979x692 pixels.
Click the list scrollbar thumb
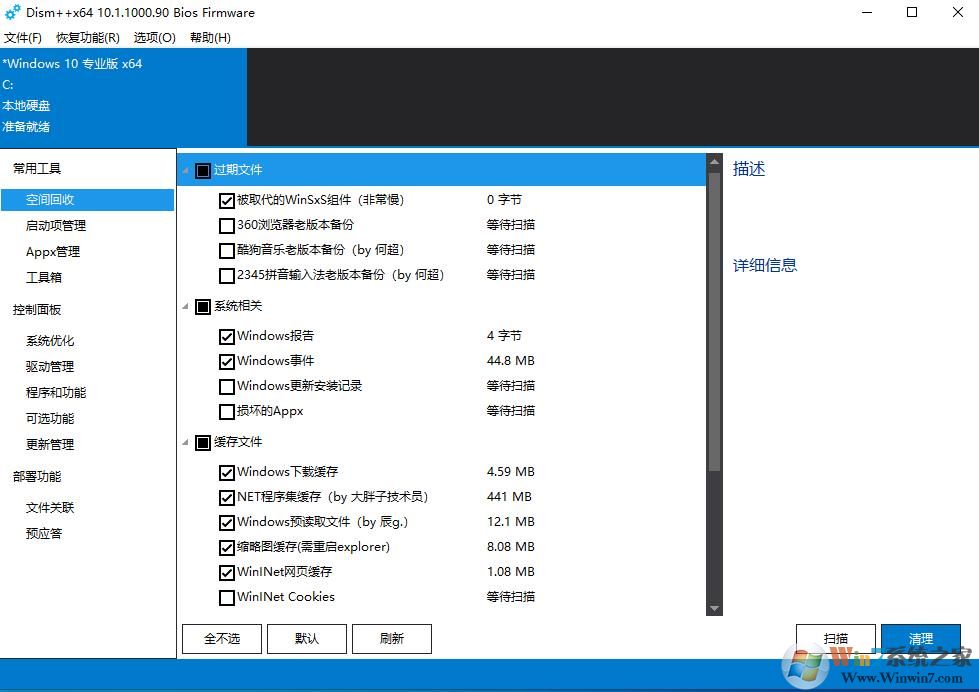pos(714,322)
